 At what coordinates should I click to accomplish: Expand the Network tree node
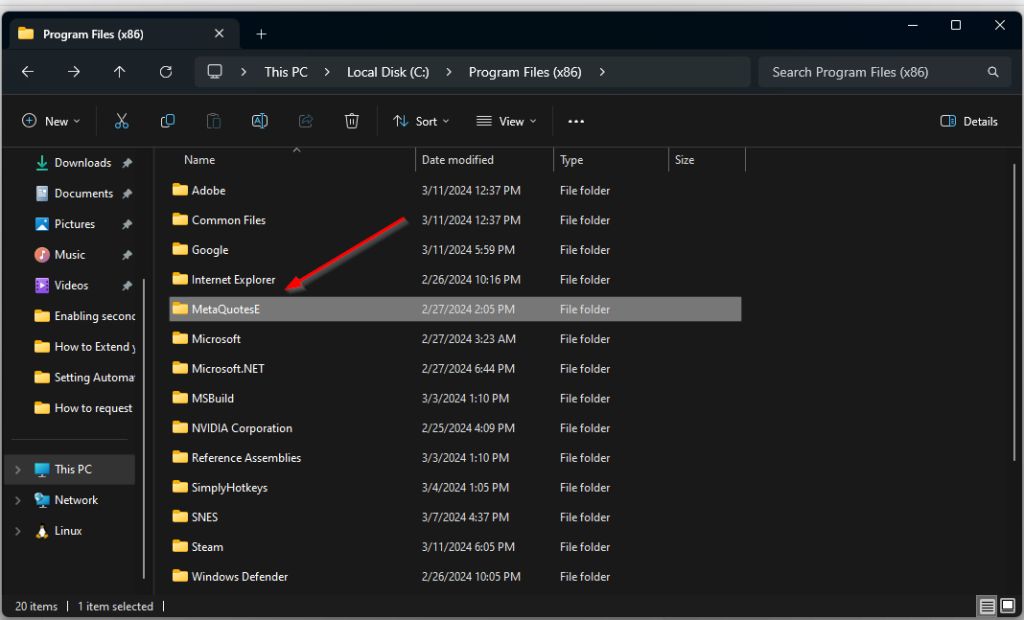pos(18,500)
